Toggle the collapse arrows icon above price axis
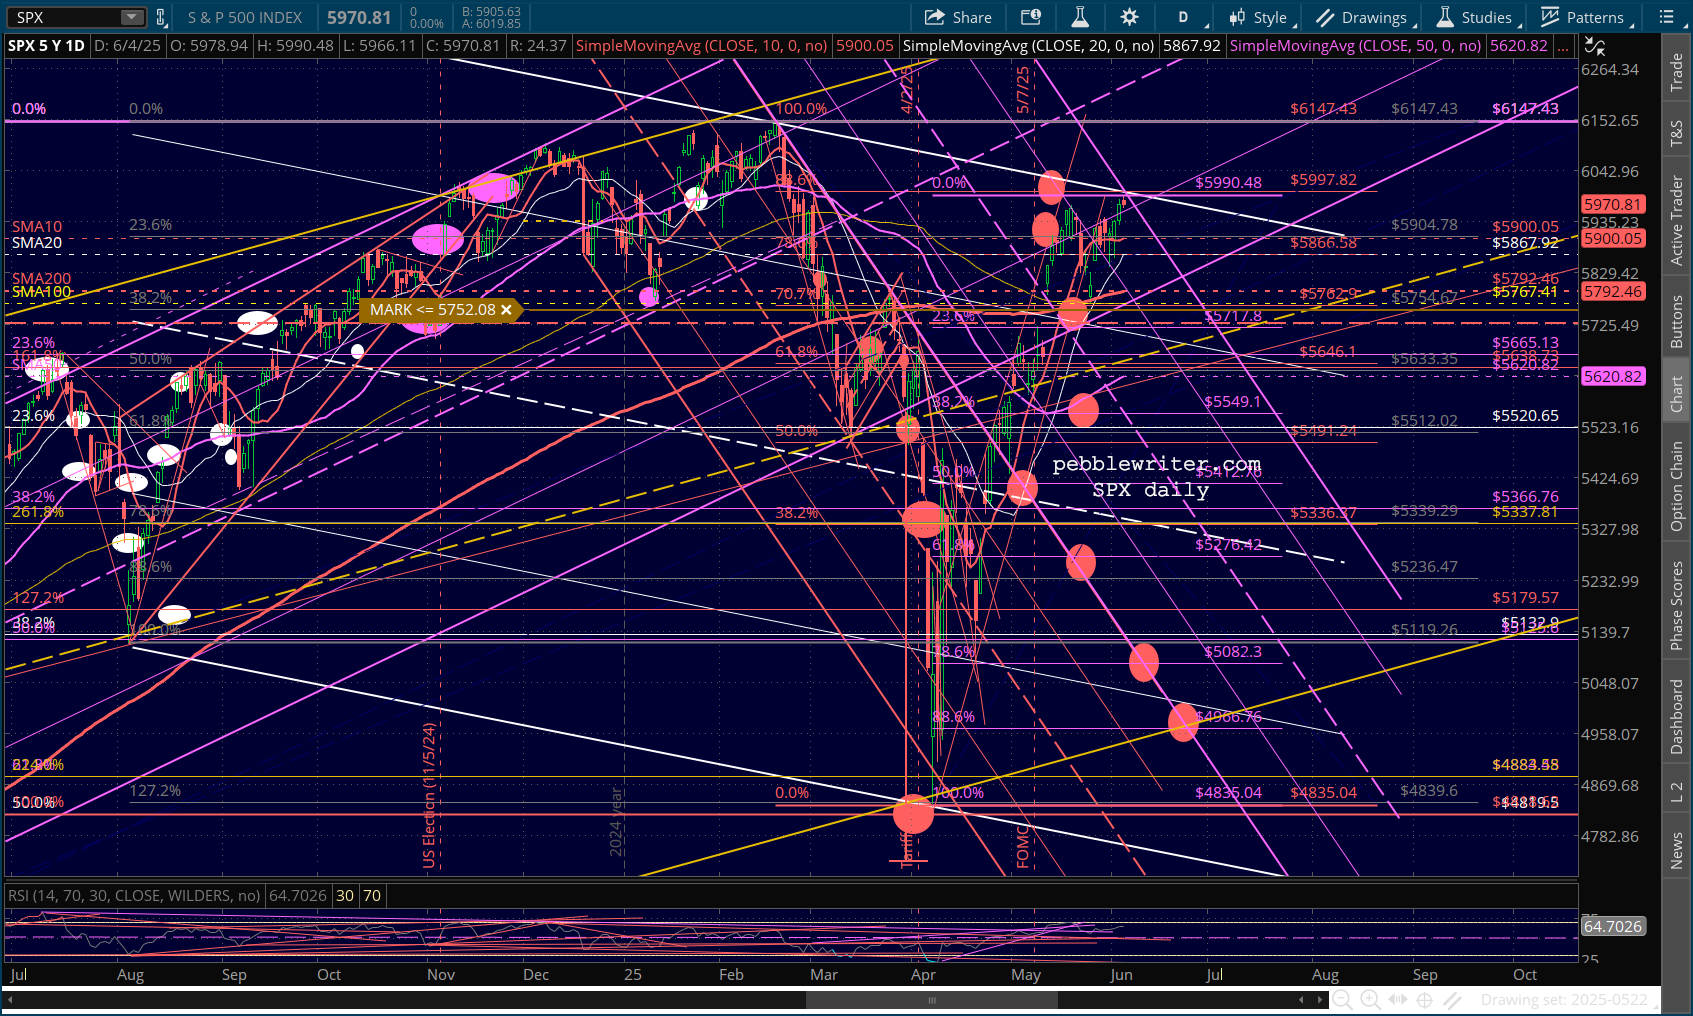This screenshot has height=1016, width=1693. pos(1595,46)
